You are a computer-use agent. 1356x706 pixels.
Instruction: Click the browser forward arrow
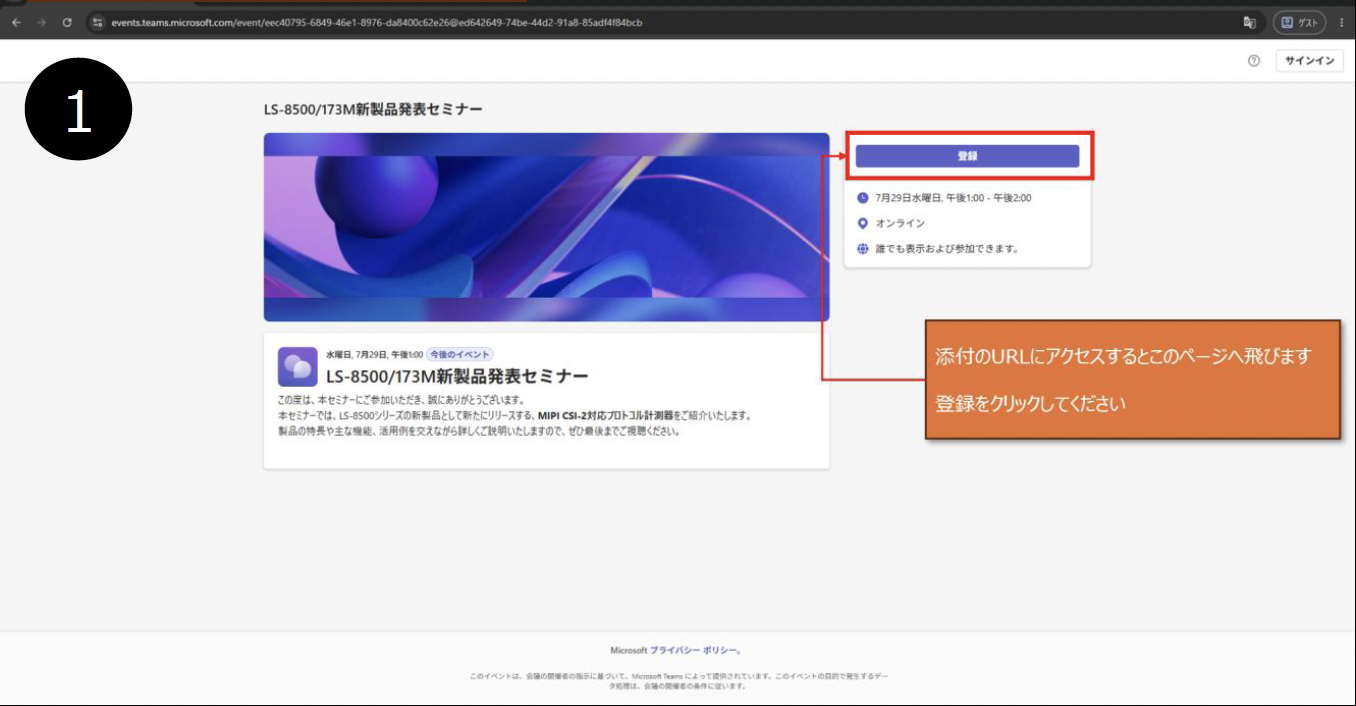point(41,22)
